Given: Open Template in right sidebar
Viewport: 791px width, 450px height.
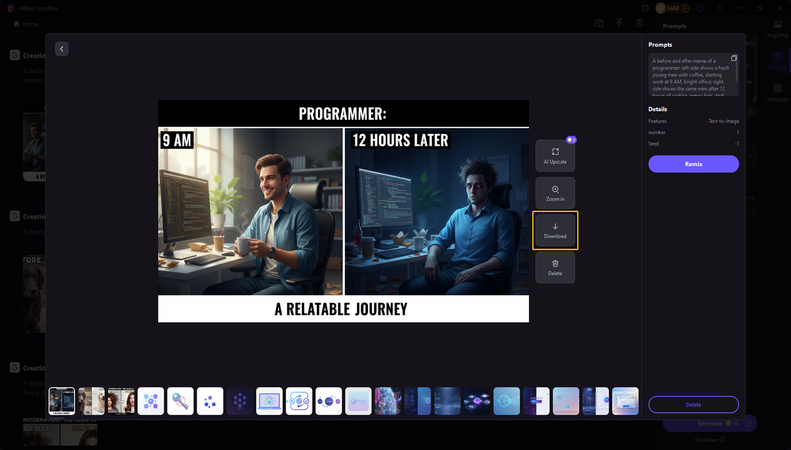Looking at the screenshot, I should pyautogui.click(x=777, y=93).
